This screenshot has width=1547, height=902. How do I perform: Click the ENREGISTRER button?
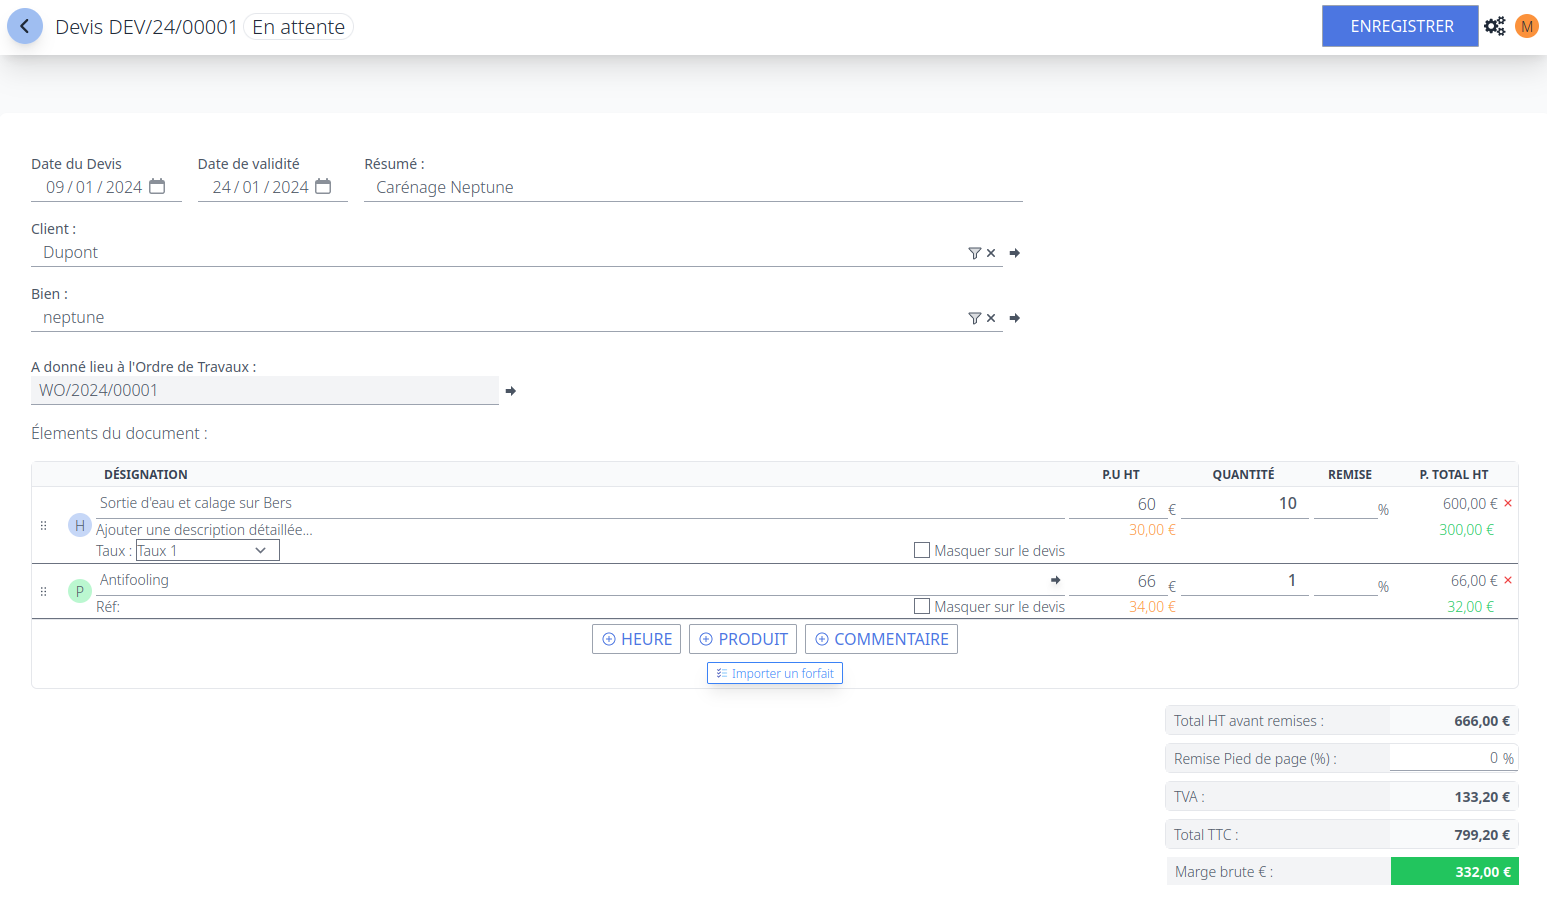[1399, 26]
